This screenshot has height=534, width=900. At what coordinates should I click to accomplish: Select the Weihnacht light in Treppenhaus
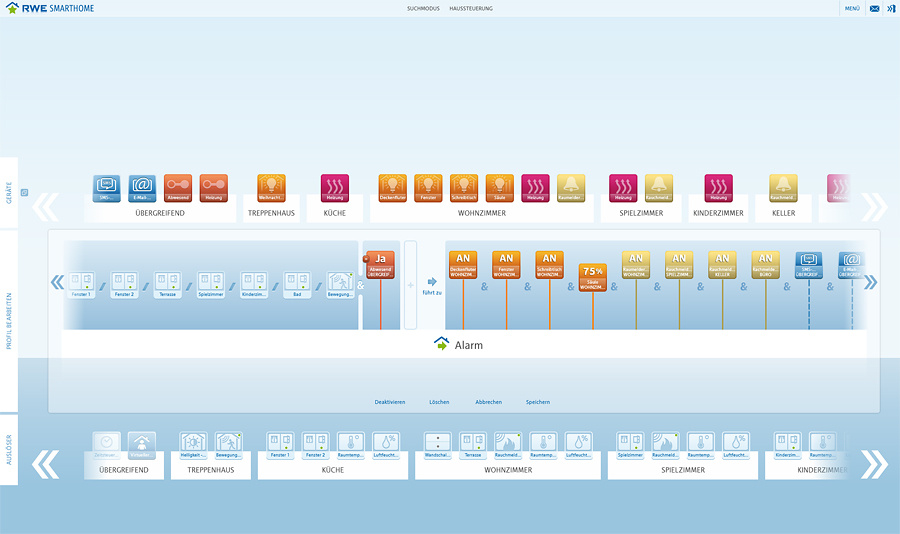pyautogui.click(x=271, y=188)
